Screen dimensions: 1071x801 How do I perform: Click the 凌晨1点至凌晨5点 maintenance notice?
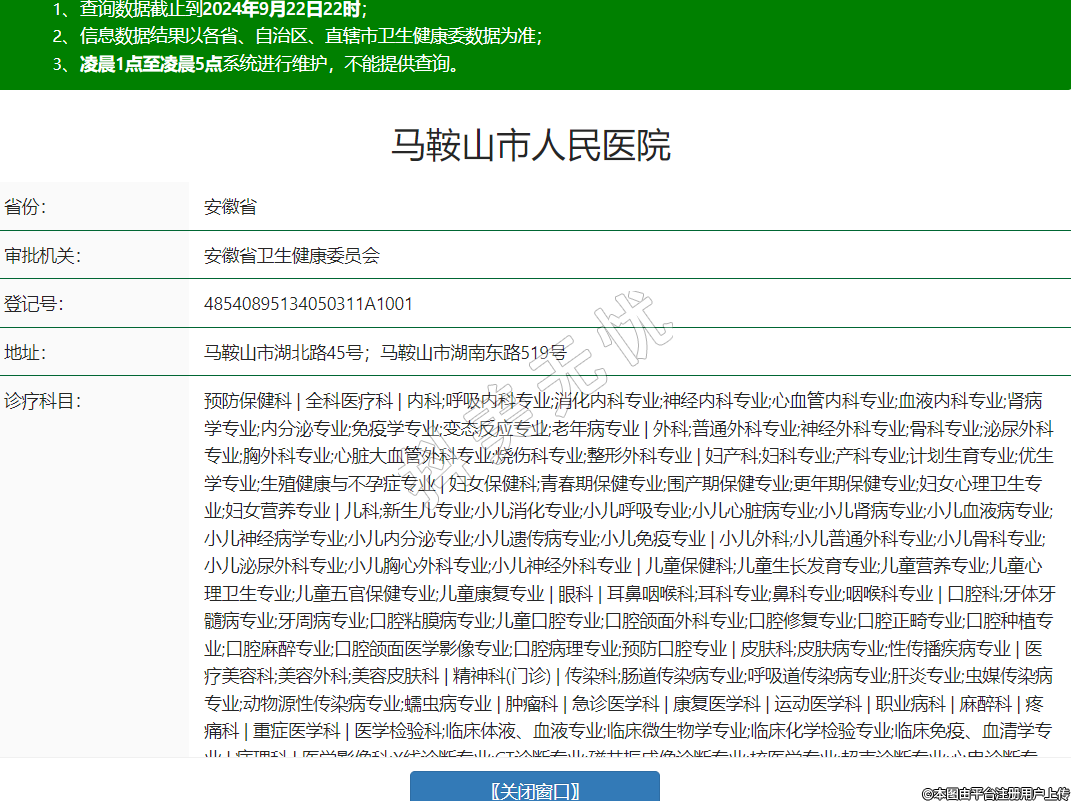[x=151, y=65]
